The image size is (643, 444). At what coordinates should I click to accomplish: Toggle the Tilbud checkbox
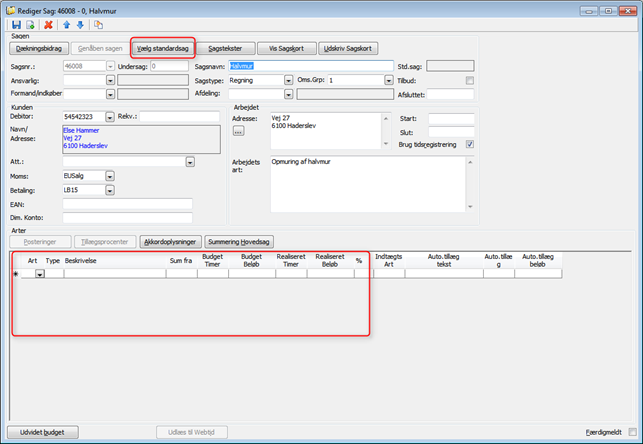click(x=470, y=80)
